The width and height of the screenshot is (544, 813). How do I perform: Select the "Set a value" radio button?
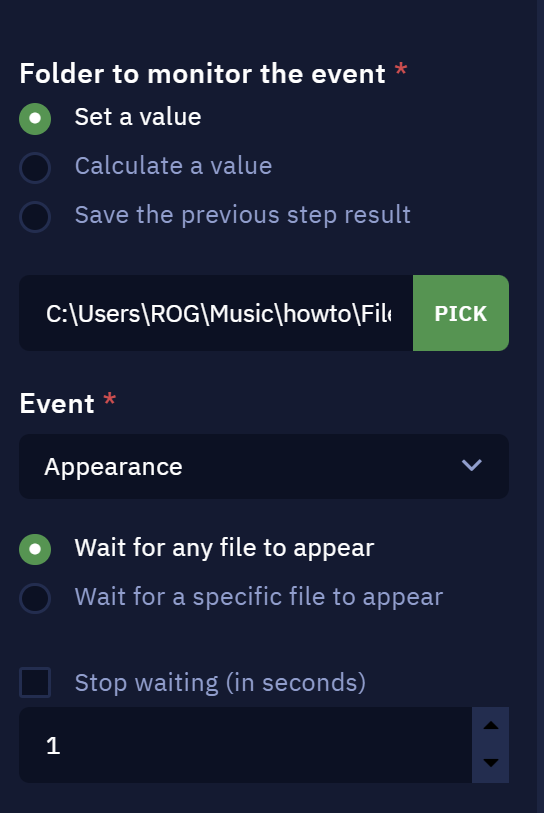point(35,118)
